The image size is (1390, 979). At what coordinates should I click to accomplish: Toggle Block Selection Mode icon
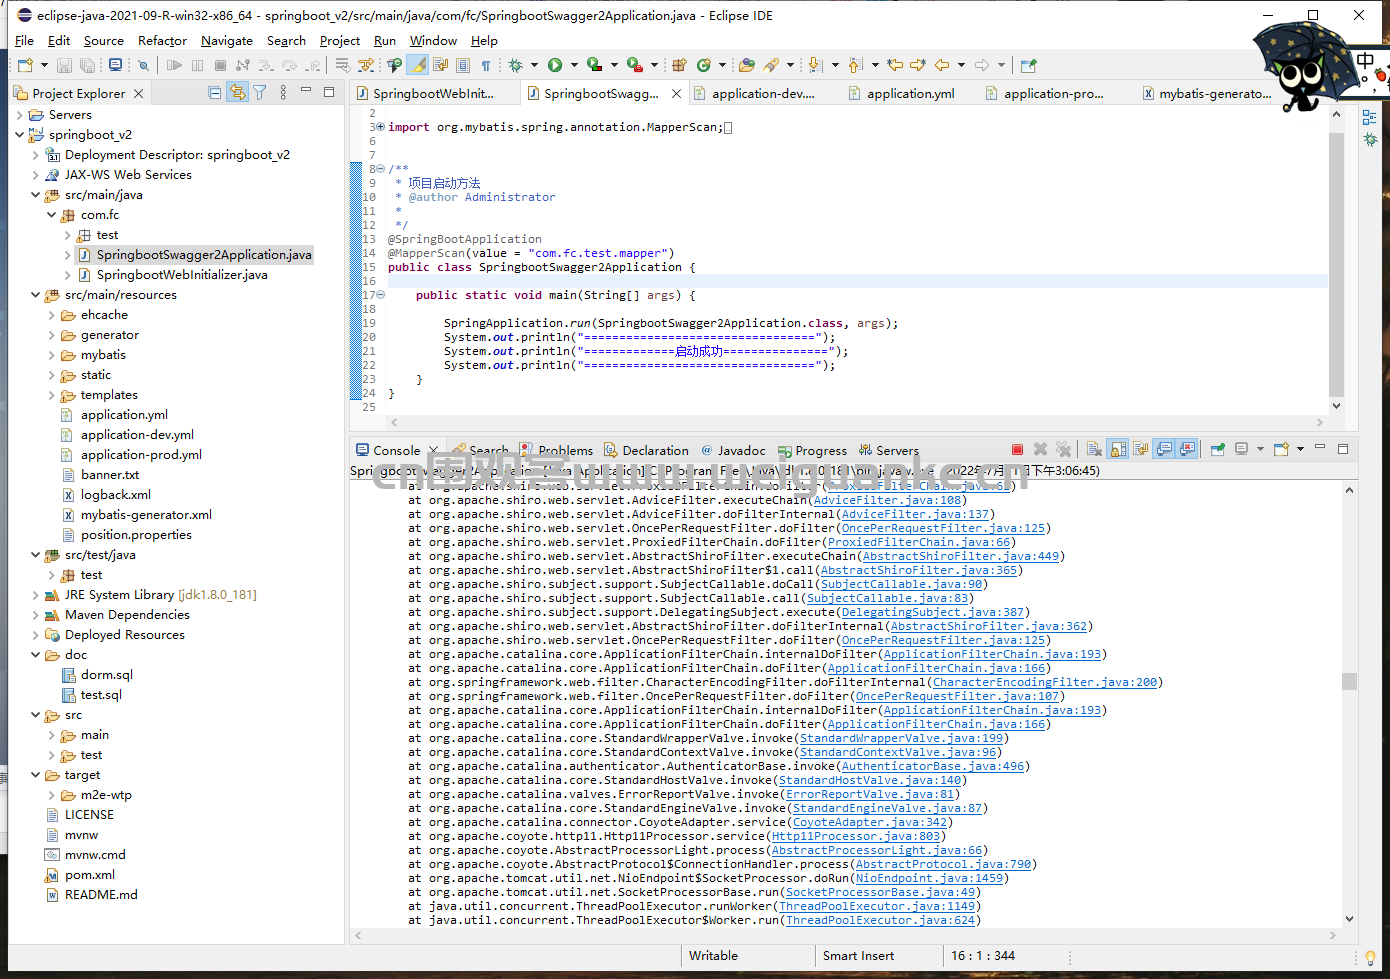[463, 65]
